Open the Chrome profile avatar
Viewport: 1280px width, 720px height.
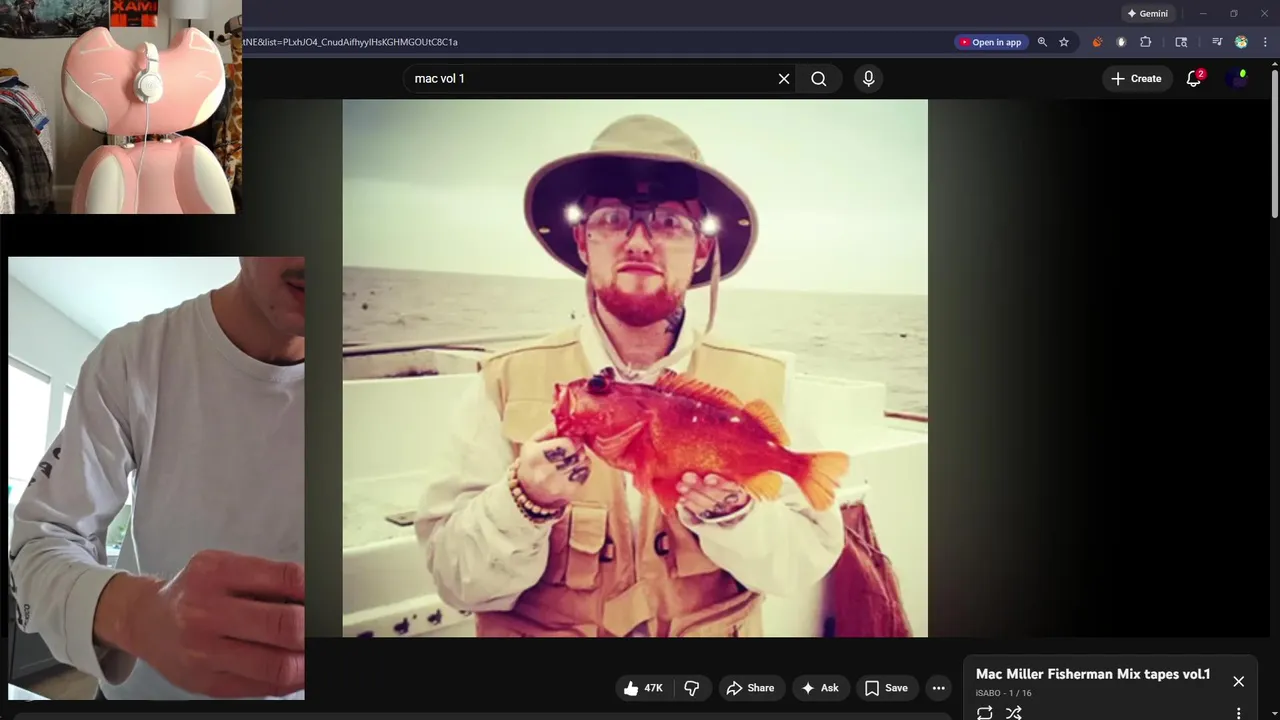1241,42
